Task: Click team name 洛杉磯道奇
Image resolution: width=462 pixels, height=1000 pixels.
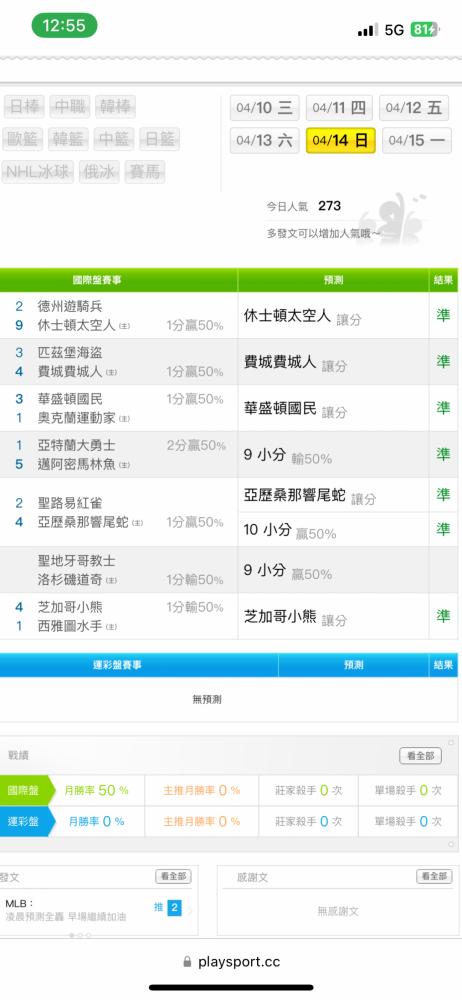Action: (70, 580)
